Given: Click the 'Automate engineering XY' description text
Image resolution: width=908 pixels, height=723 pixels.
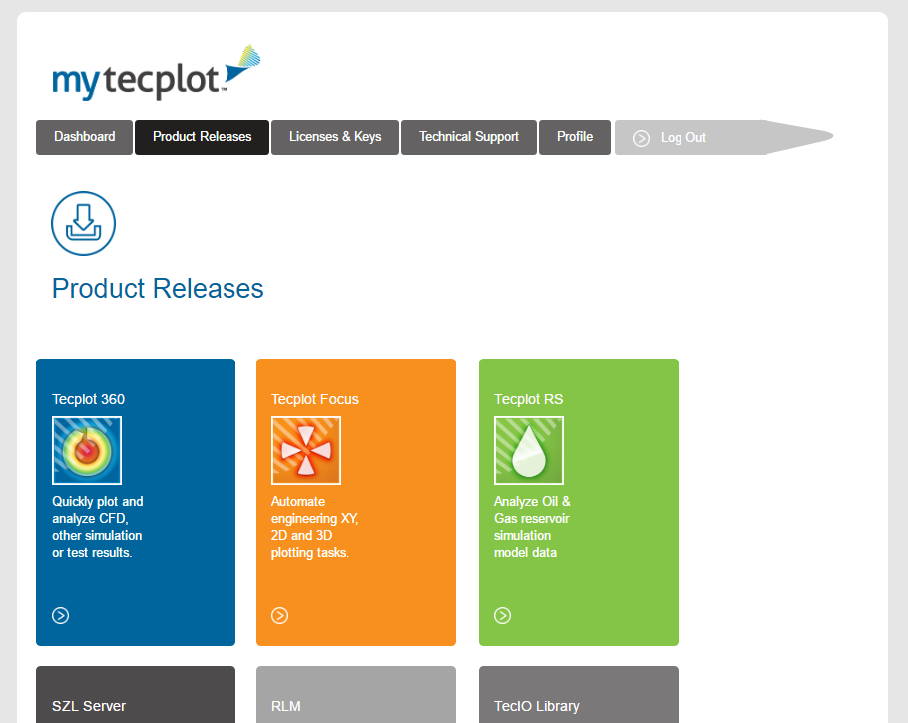Looking at the screenshot, I should tap(315, 527).
